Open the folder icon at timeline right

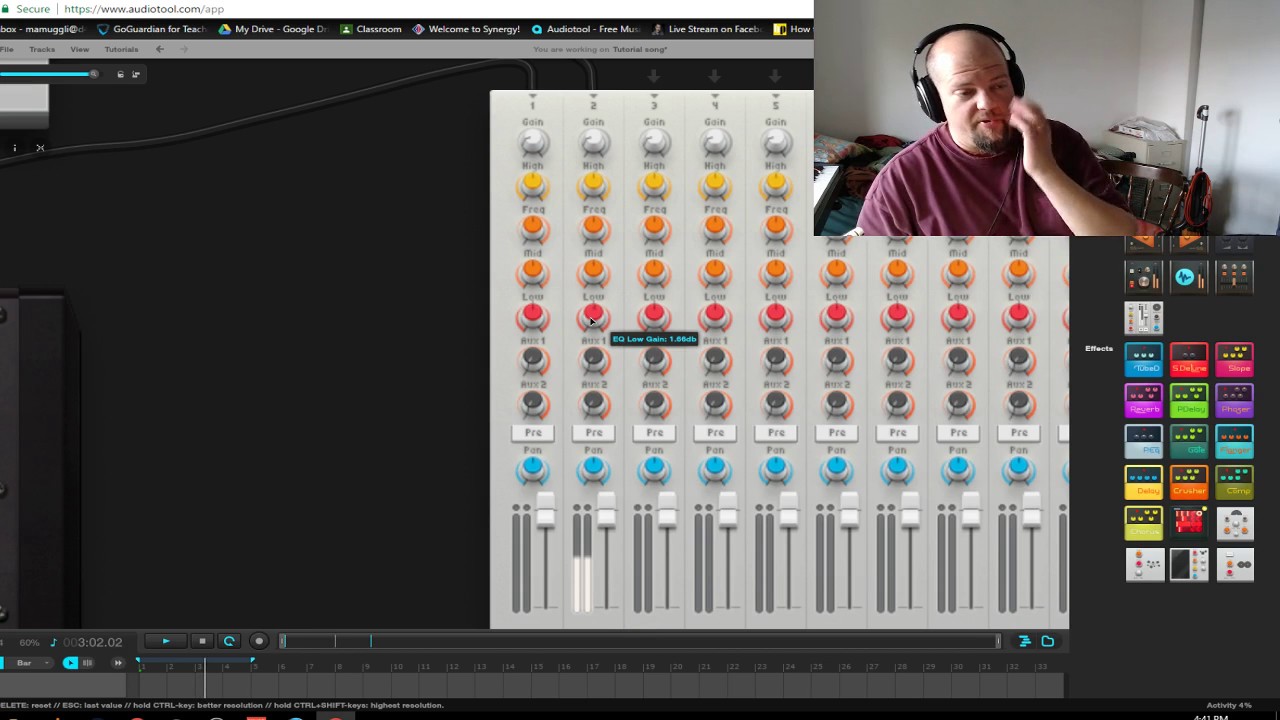pos(1048,641)
